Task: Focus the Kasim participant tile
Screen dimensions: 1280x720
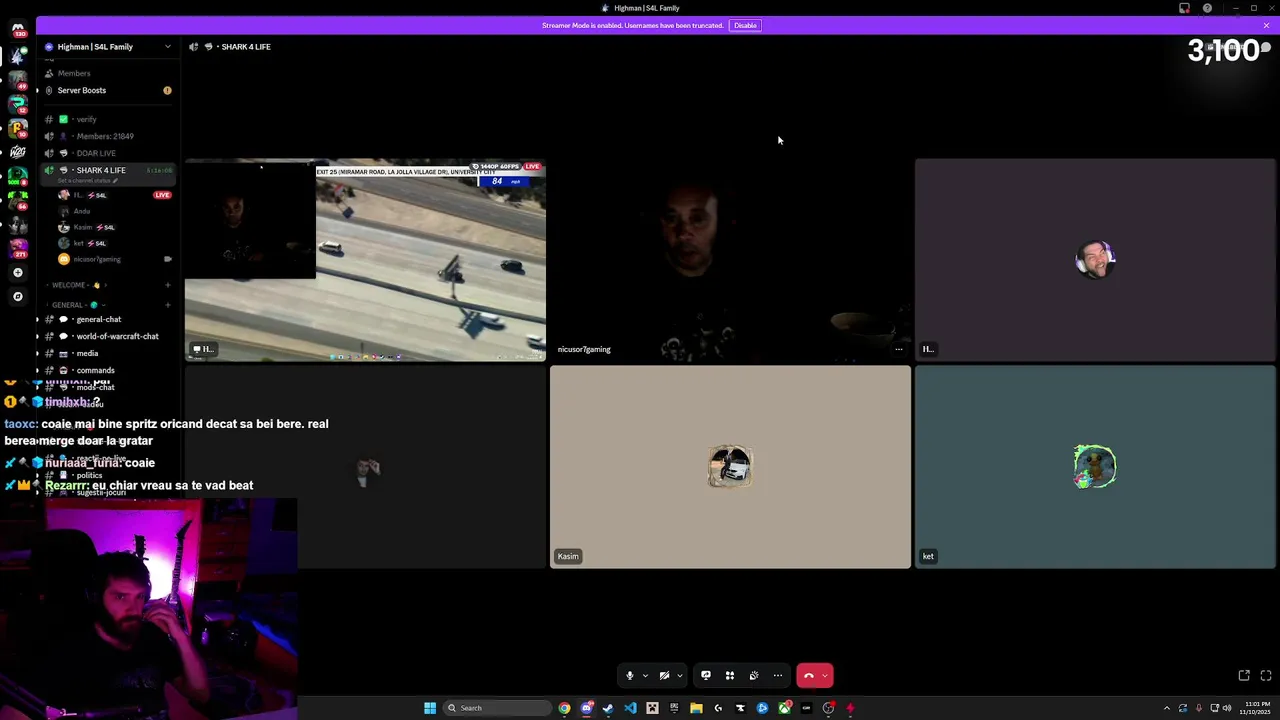Action: pos(731,467)
